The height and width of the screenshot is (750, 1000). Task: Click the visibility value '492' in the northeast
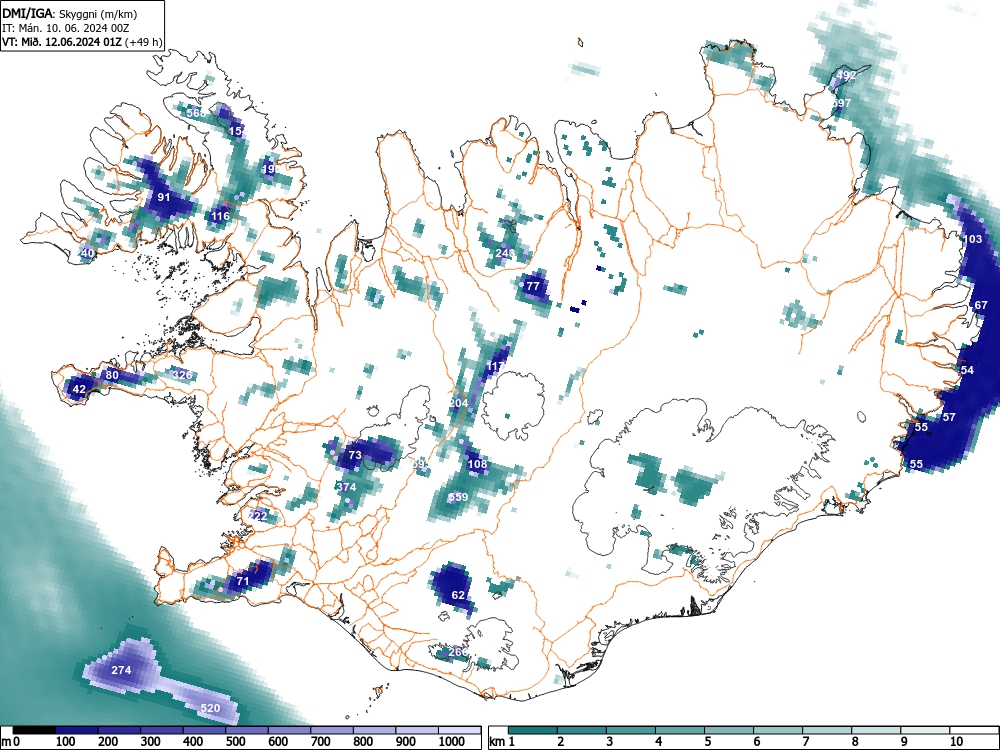point(846,75)
